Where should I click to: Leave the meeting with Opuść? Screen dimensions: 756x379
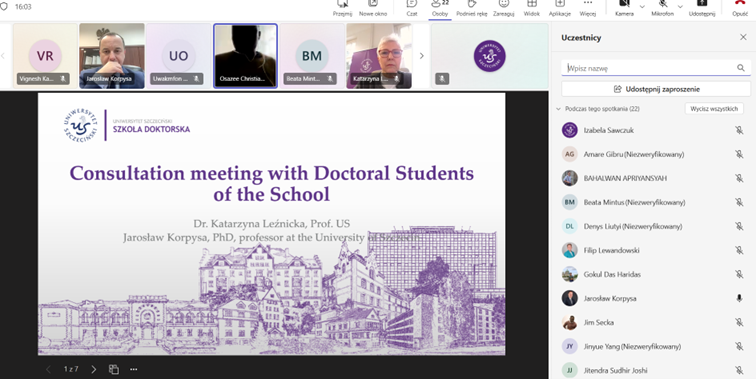click(740, 8)
